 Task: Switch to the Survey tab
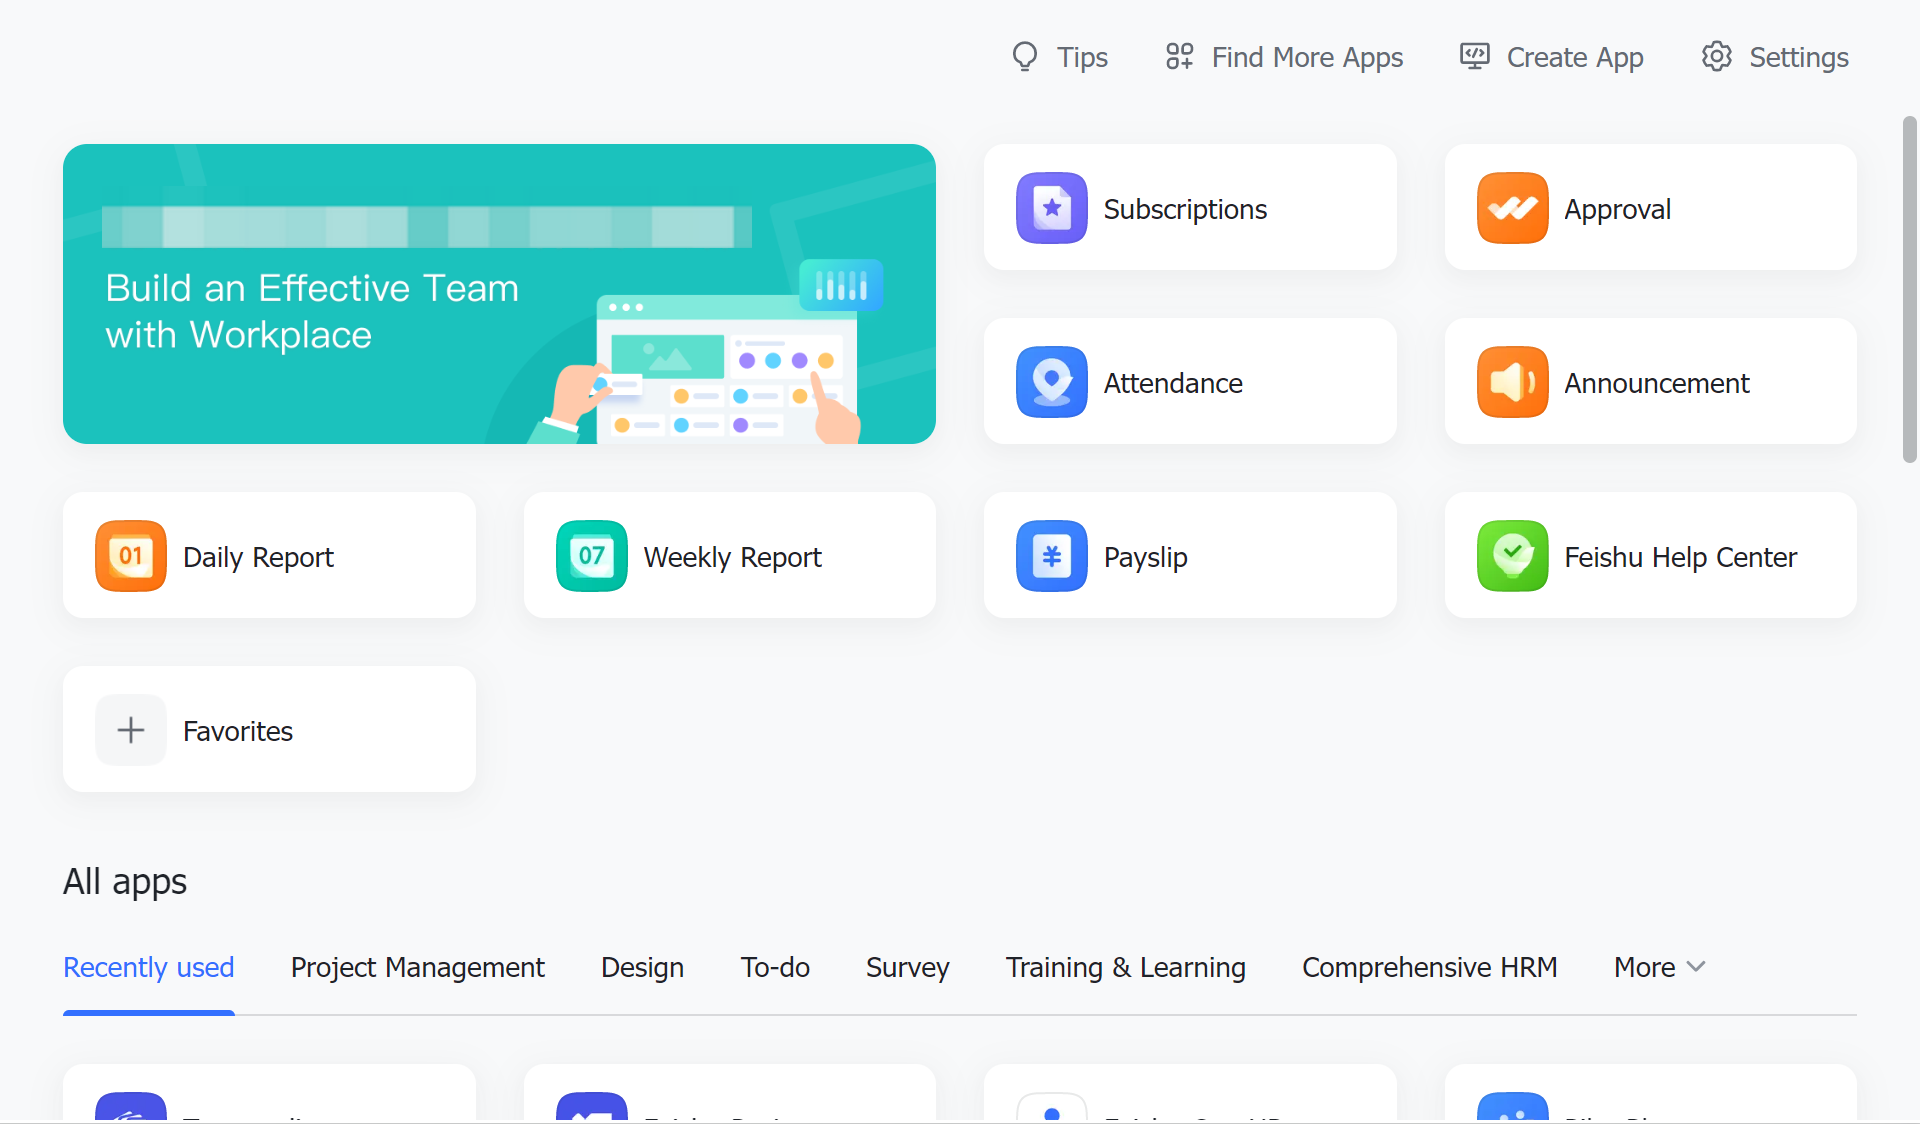(x=907, y=967)
